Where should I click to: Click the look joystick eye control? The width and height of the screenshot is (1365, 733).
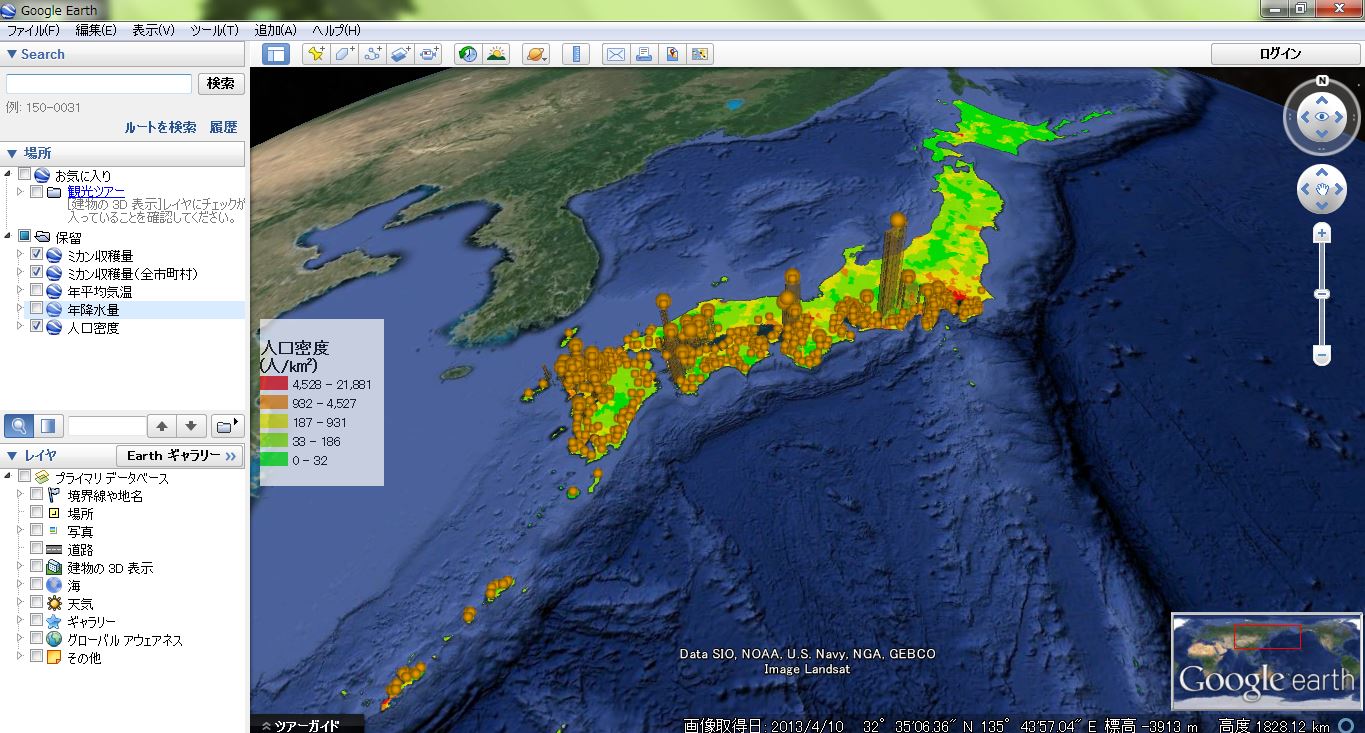coord(1322,117)
